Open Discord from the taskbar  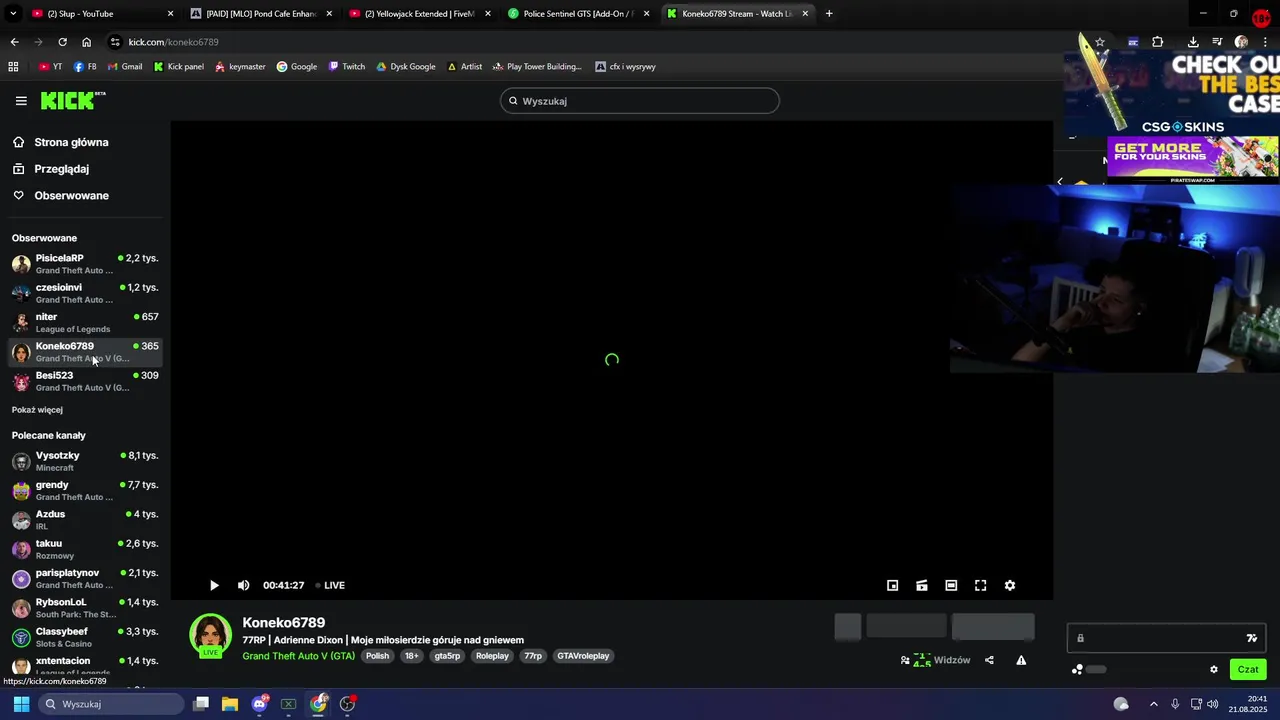click(x=260, y=704)
